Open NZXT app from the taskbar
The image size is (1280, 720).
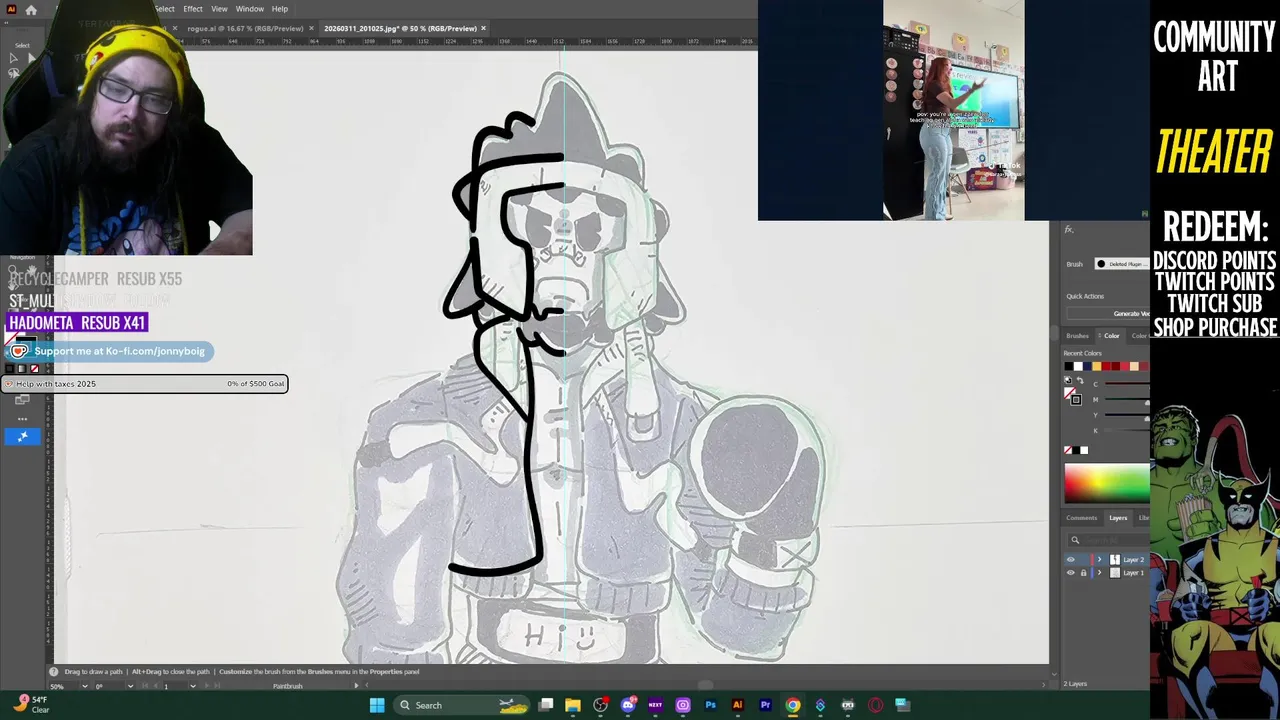(x=655, y=705)
